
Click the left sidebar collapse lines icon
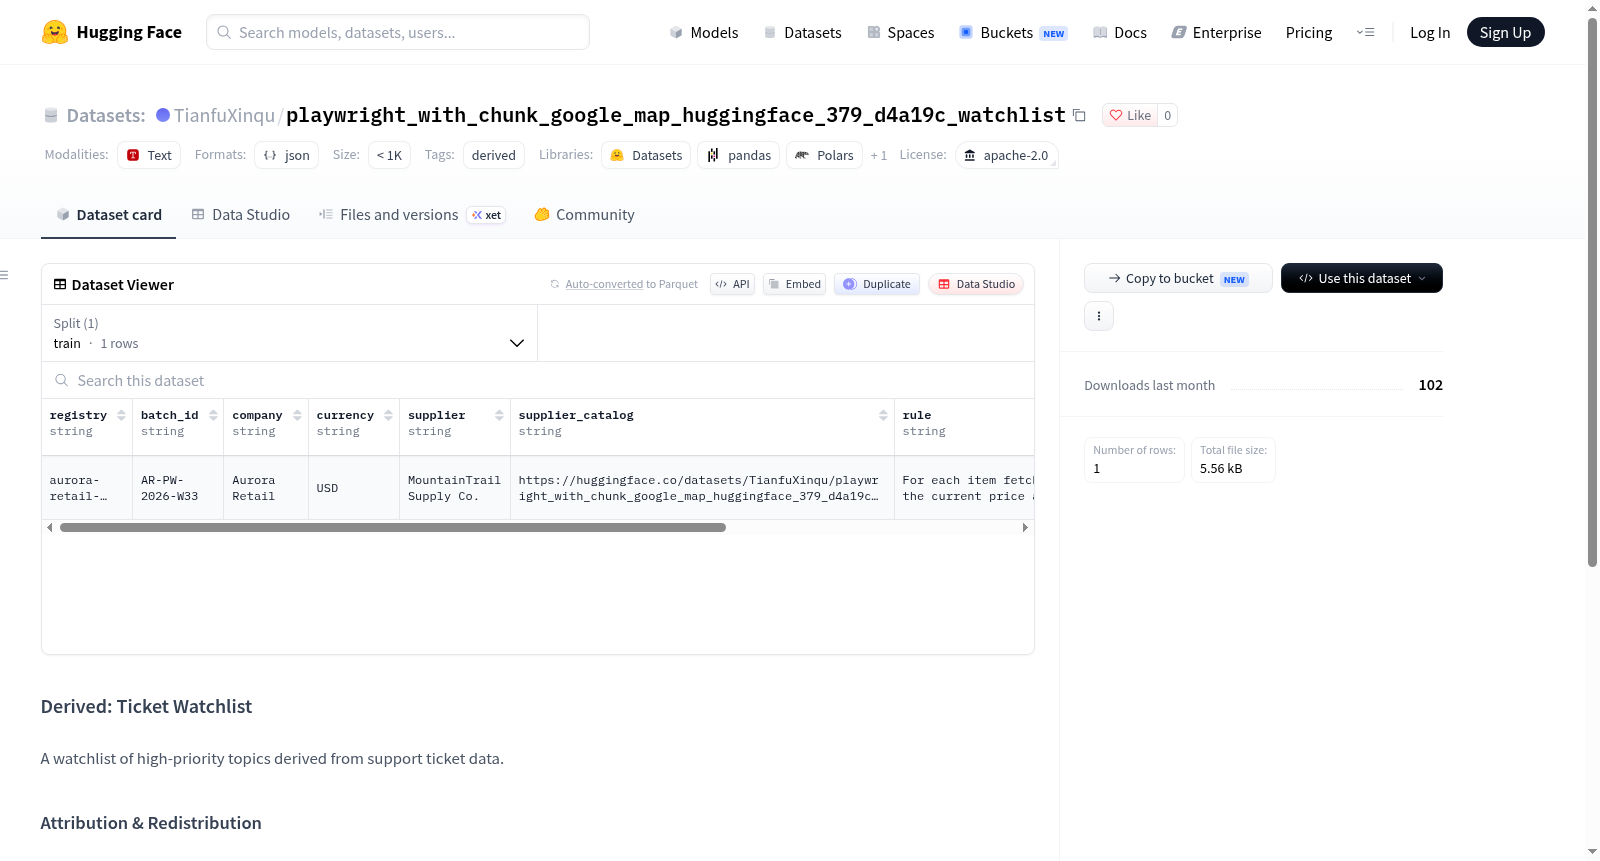[4, 275]
